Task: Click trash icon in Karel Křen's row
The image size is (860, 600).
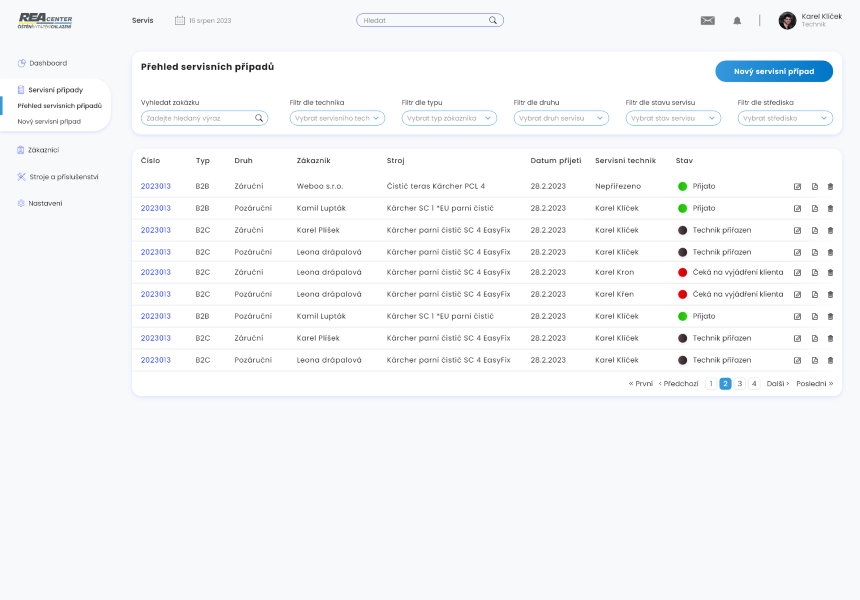Action: click(830, 295)
